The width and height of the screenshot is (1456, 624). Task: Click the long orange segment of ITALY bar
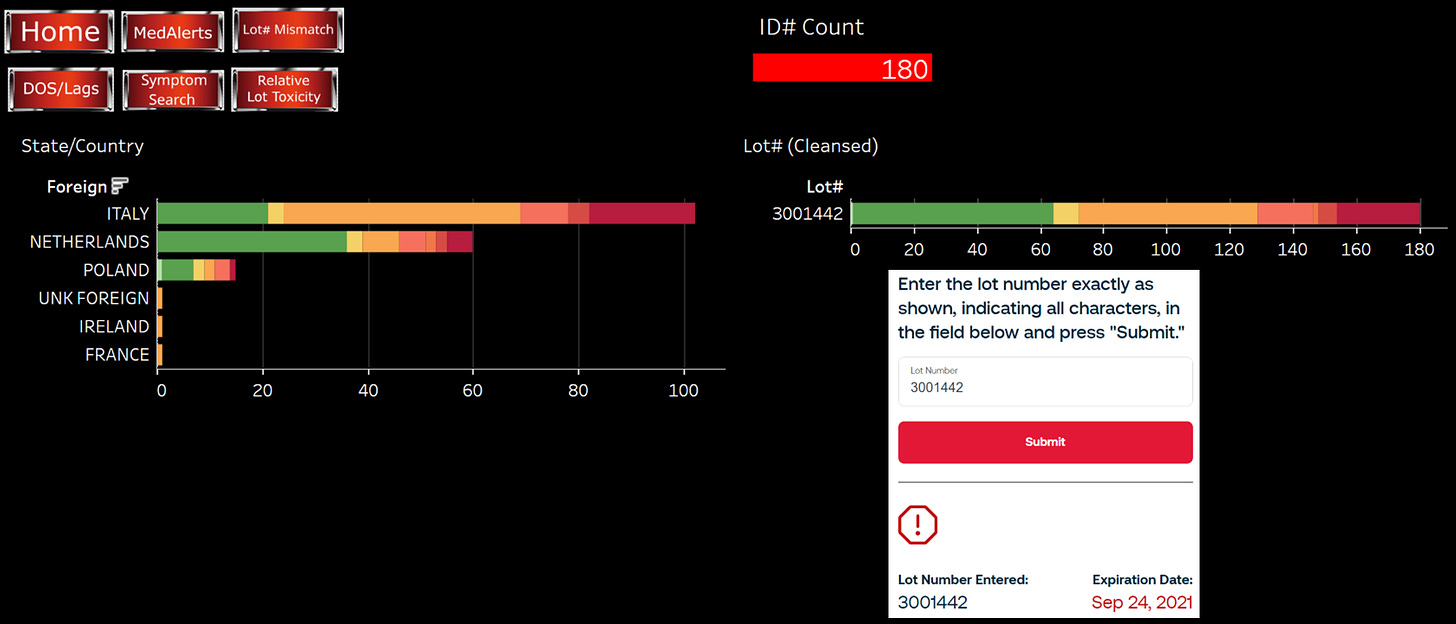point(402,213)
